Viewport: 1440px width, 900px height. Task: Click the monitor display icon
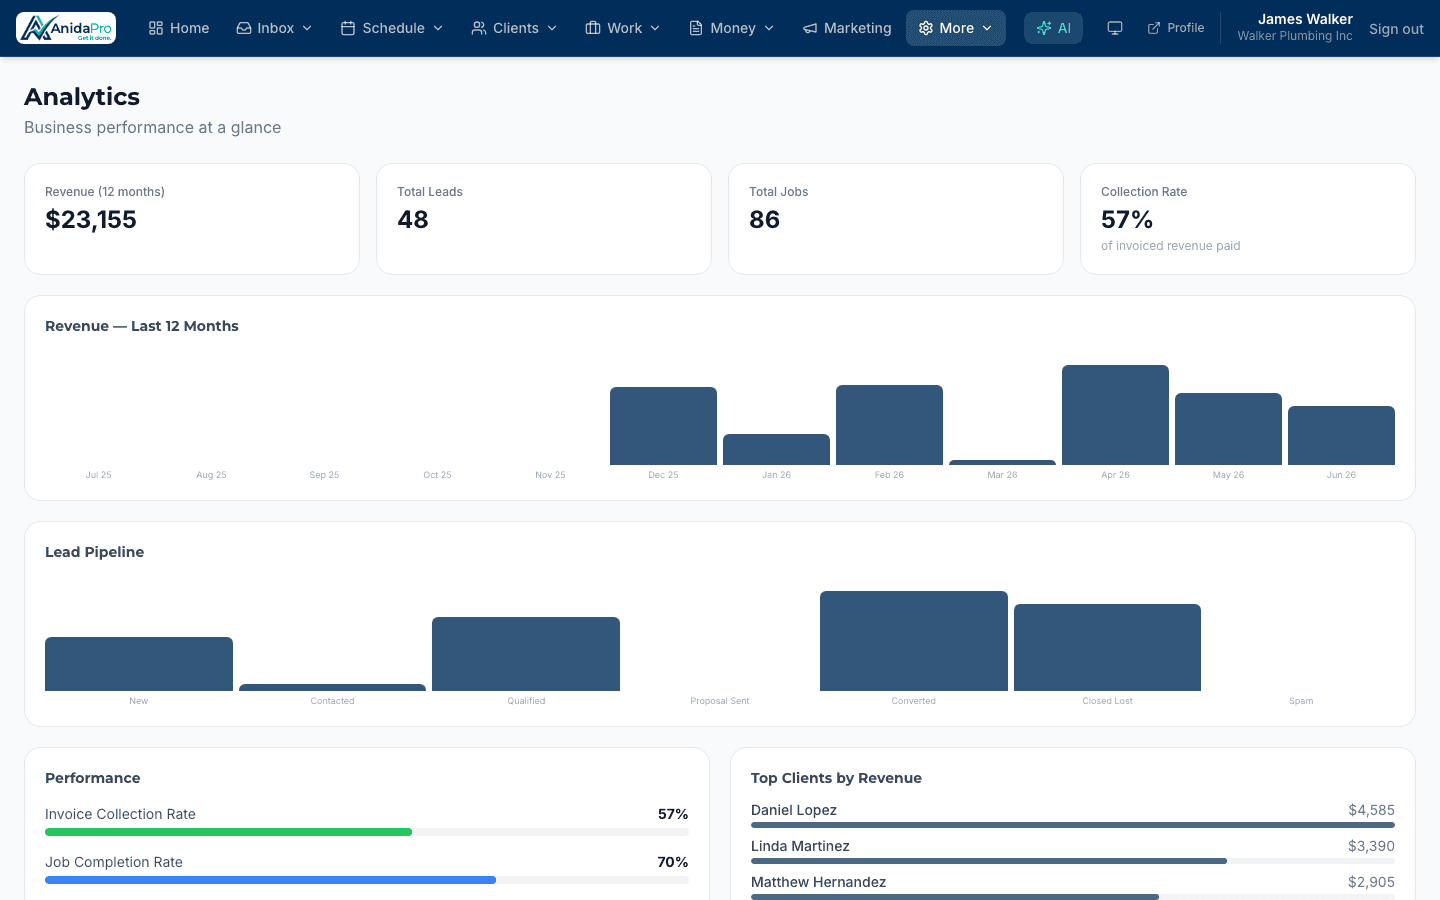[x=1115, y=28]
